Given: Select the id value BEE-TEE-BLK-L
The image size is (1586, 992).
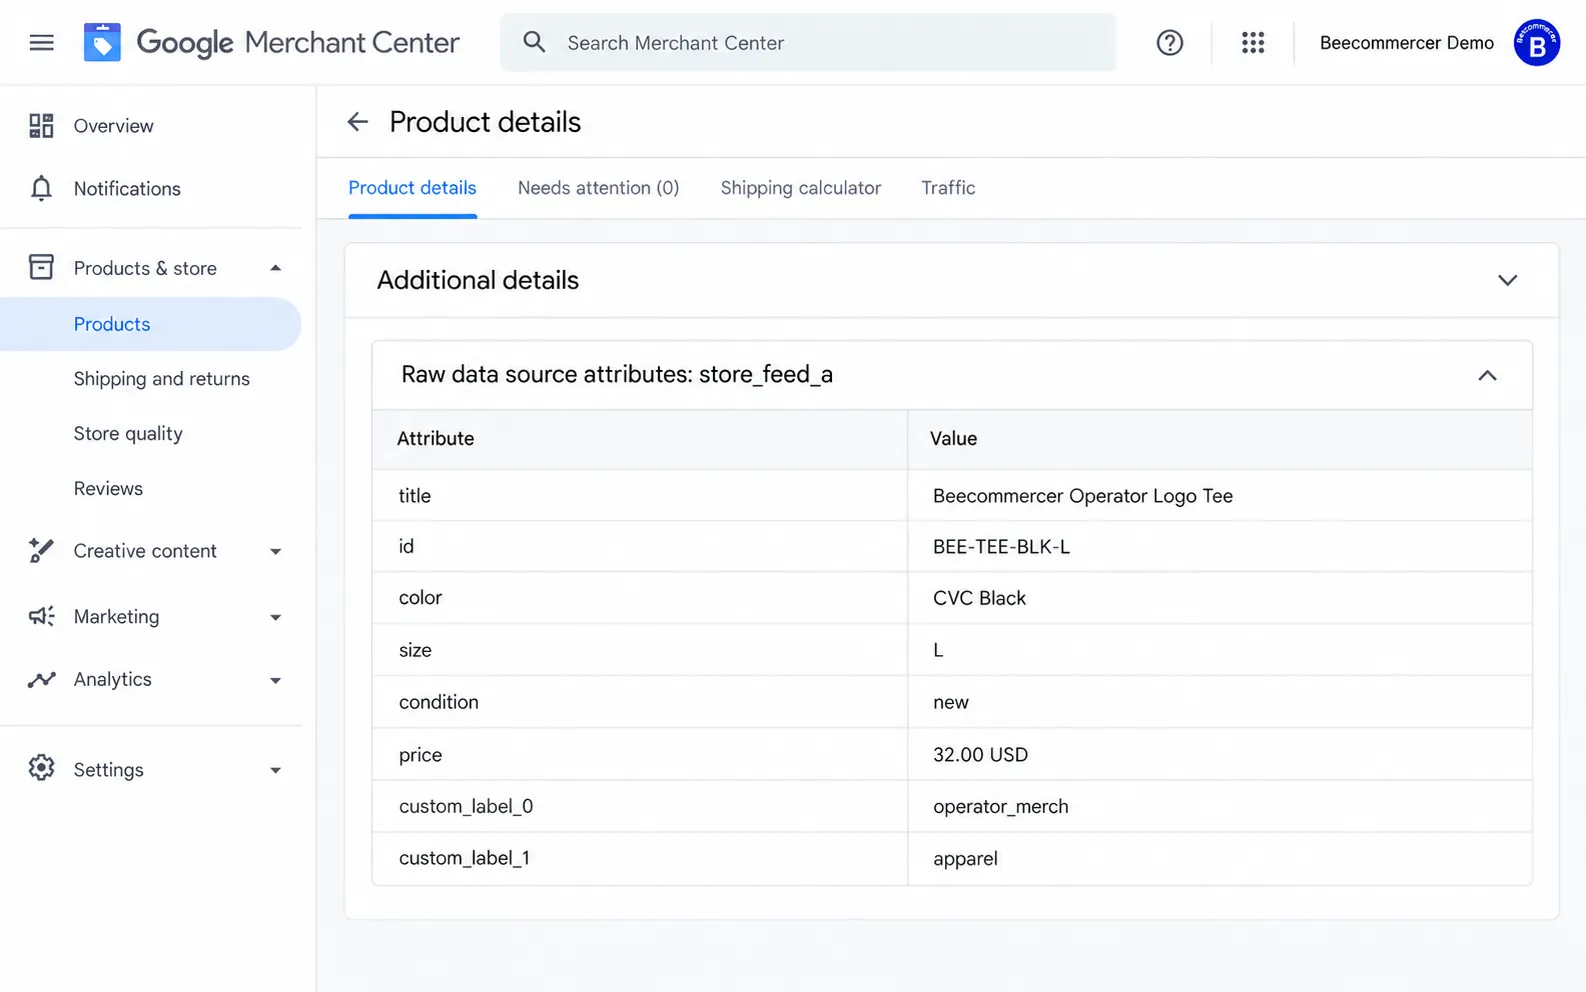Looking at the screenshot, I should (x=1001, y=547).
